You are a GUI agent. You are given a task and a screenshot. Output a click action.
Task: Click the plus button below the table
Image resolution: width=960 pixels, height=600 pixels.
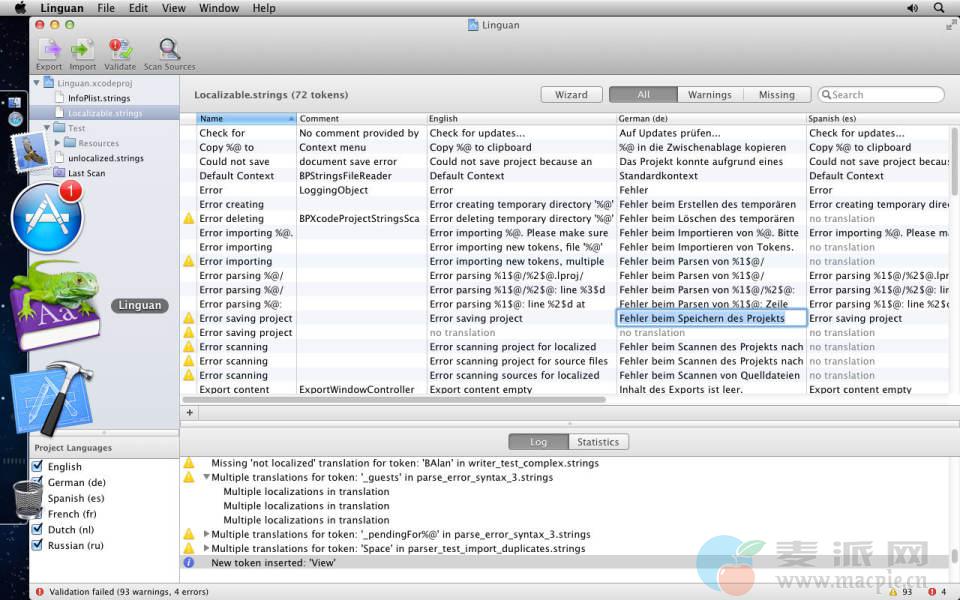[x=190, y=412]
